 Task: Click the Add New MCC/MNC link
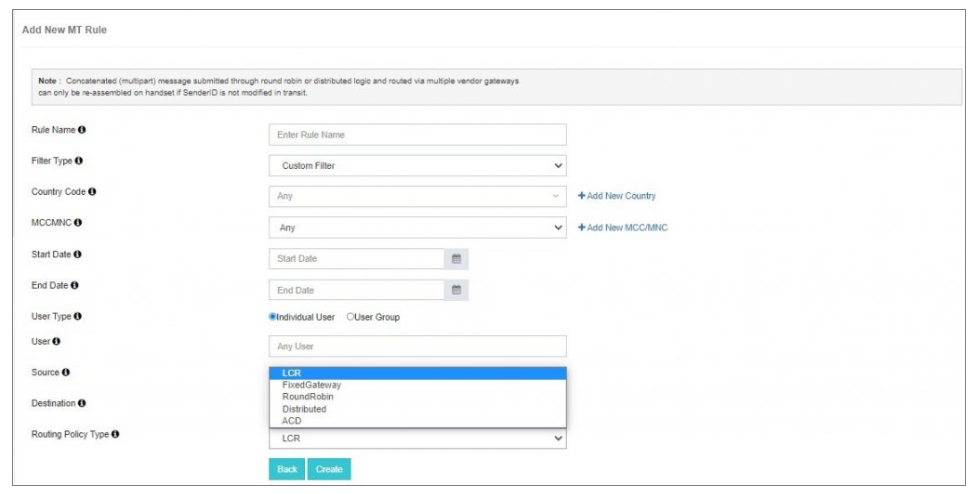point(622,228)
